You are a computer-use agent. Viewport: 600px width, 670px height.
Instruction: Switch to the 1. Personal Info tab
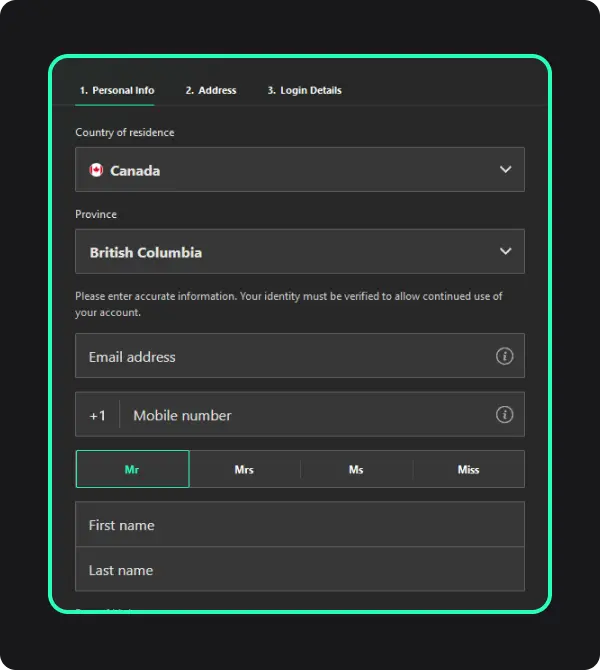[x=116, y=90]
